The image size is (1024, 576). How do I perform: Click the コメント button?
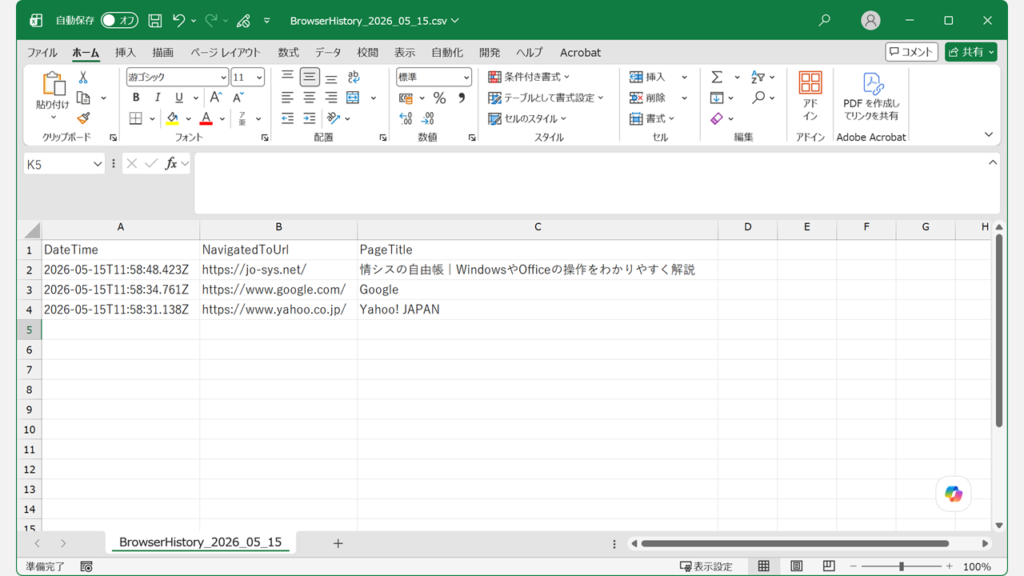pos(911,52)
